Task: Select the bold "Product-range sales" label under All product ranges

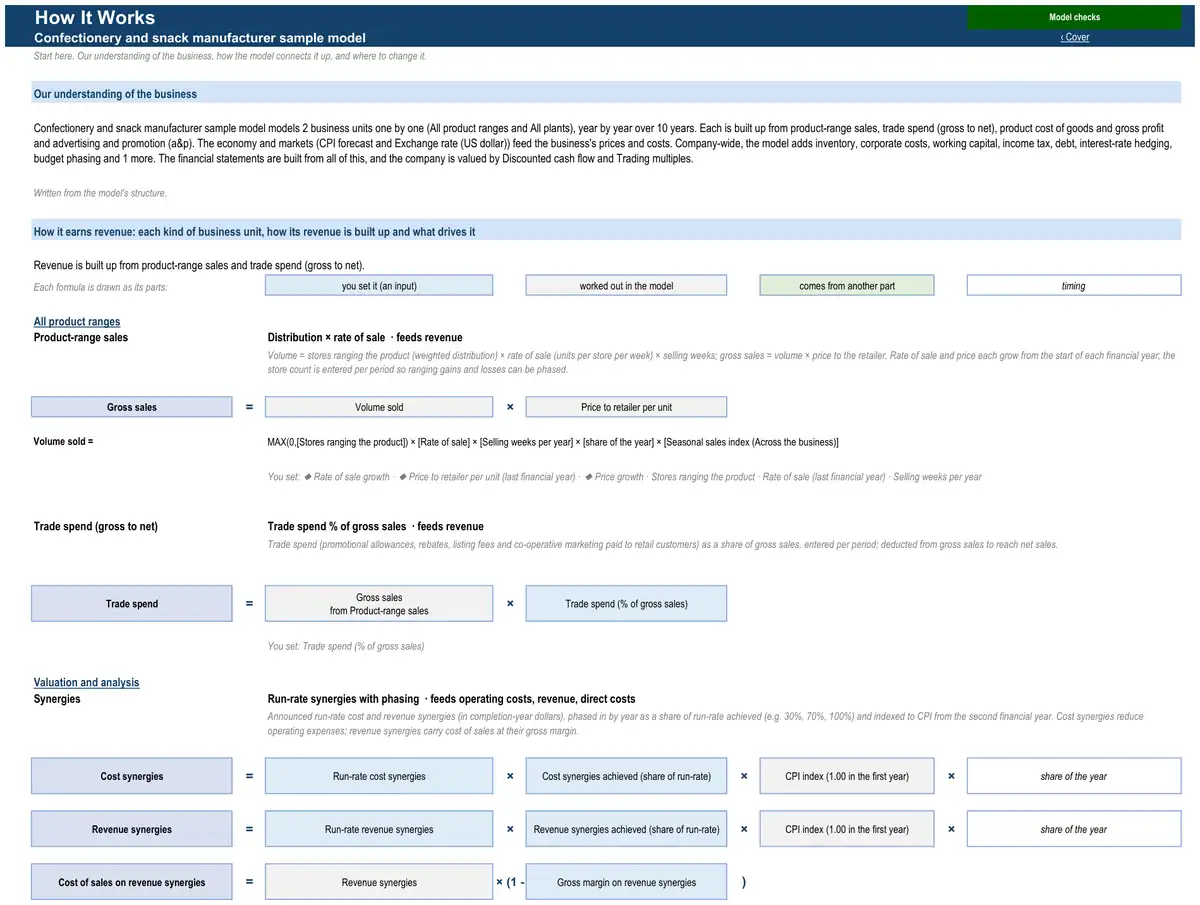Action: (81, 338)
